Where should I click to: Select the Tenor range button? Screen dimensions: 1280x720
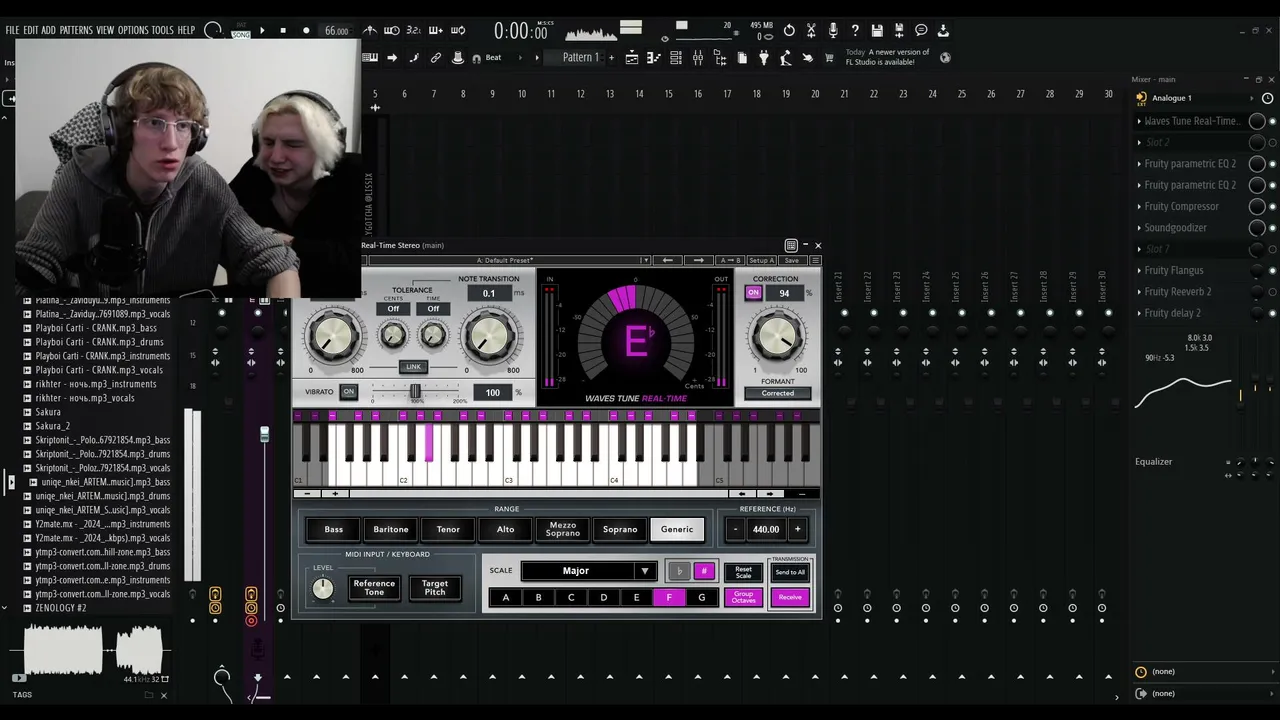coord(448,529)
